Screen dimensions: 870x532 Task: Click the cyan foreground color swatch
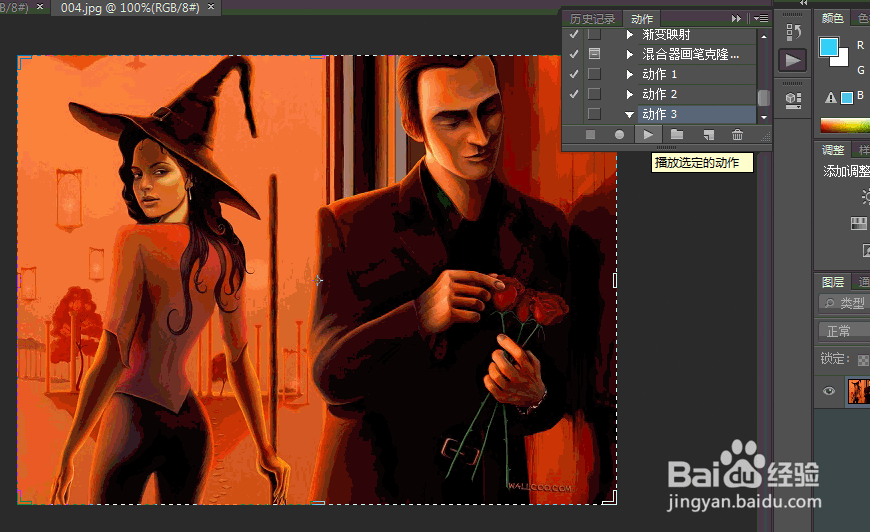pos(828,47)
